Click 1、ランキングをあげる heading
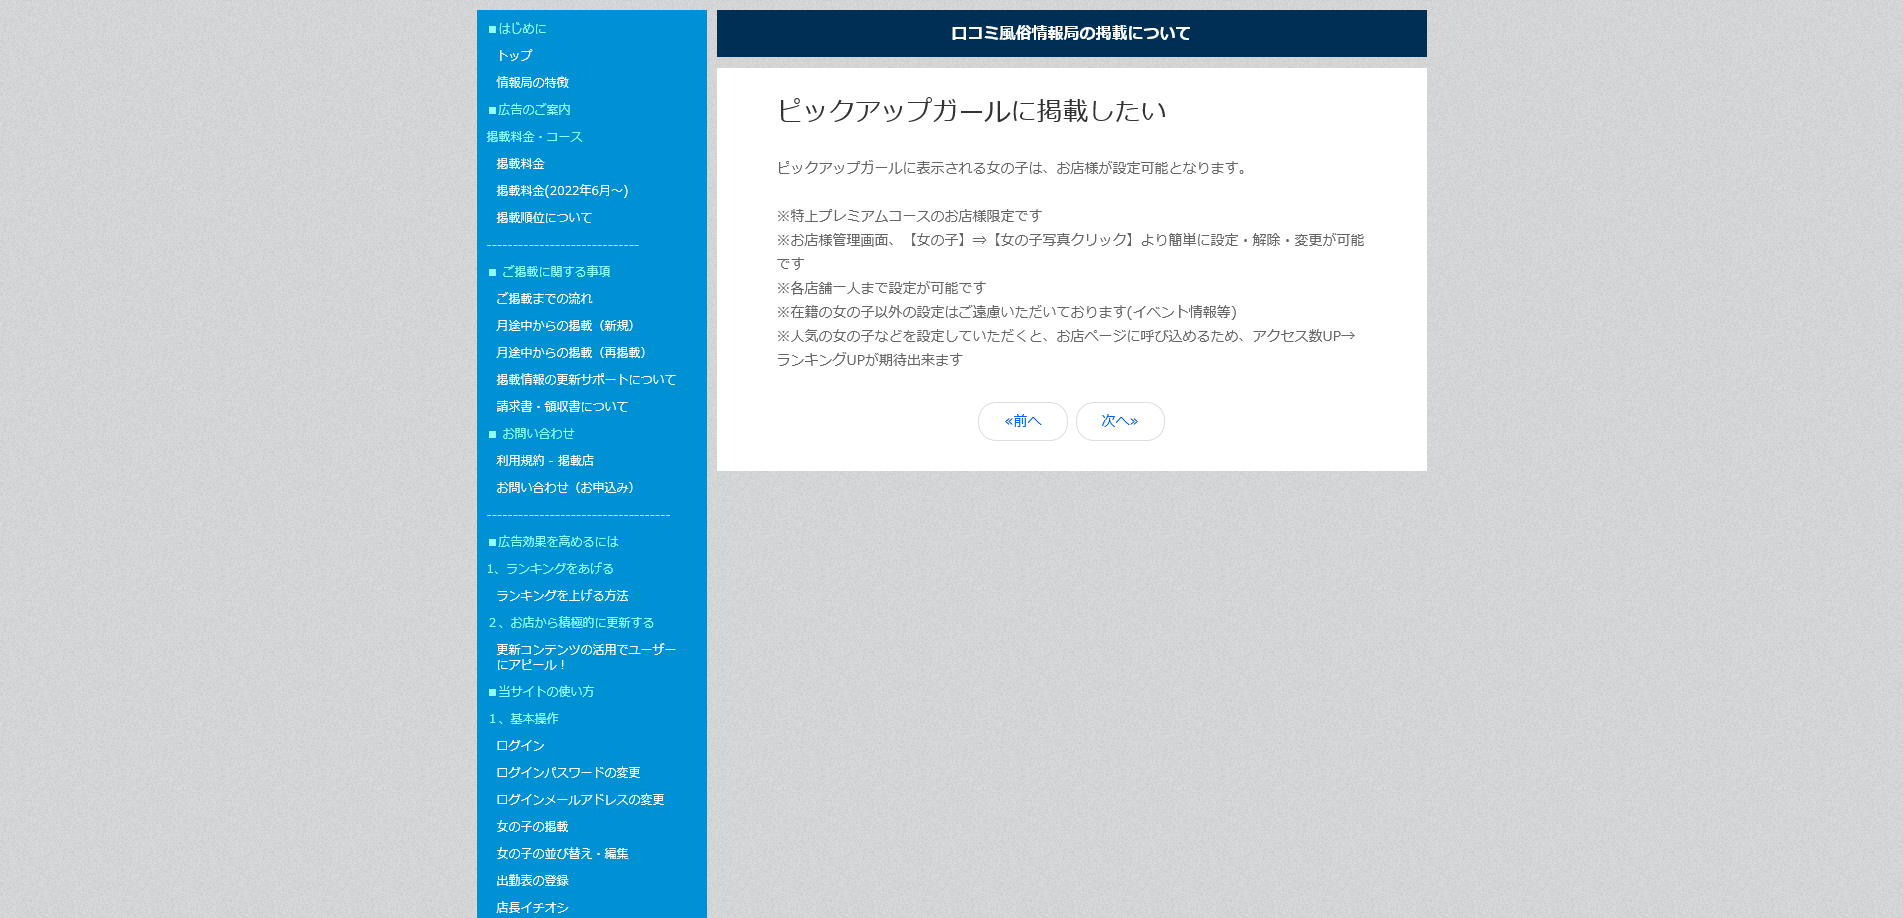The height and width of the screenshot is (918, 1903). (550, 569)
